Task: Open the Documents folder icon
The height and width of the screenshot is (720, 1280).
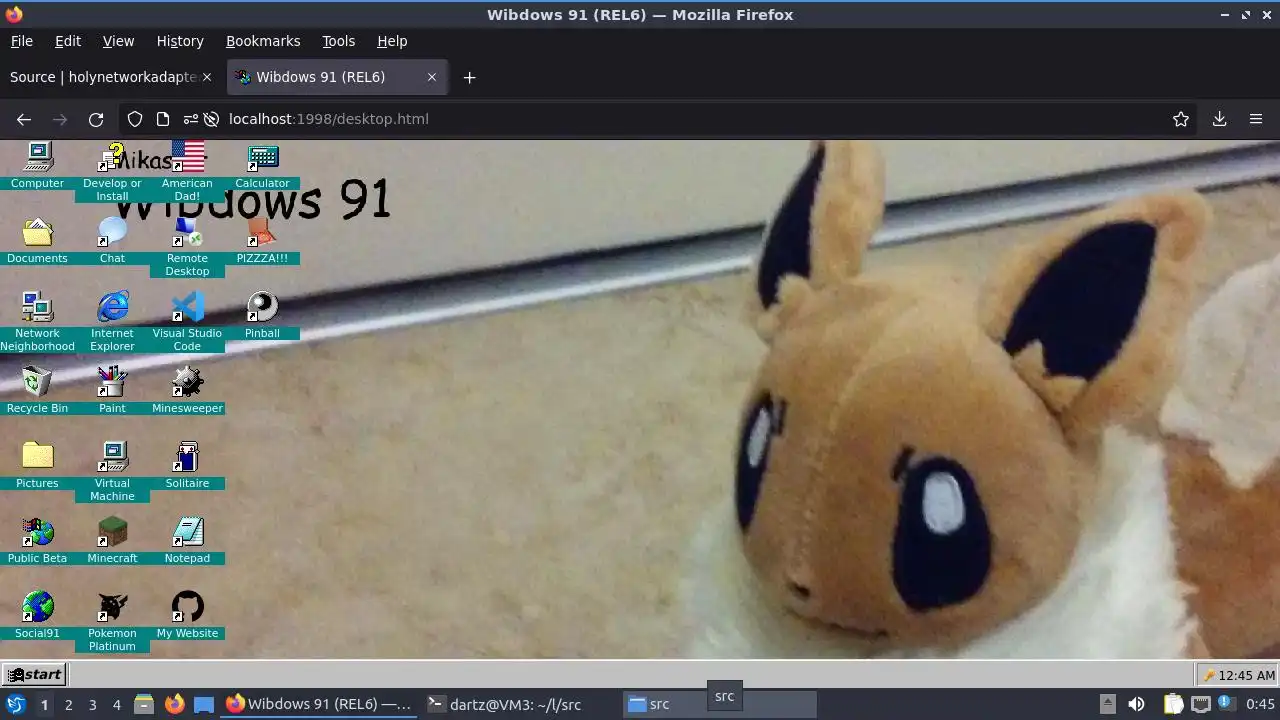Action: click(37, 240)
